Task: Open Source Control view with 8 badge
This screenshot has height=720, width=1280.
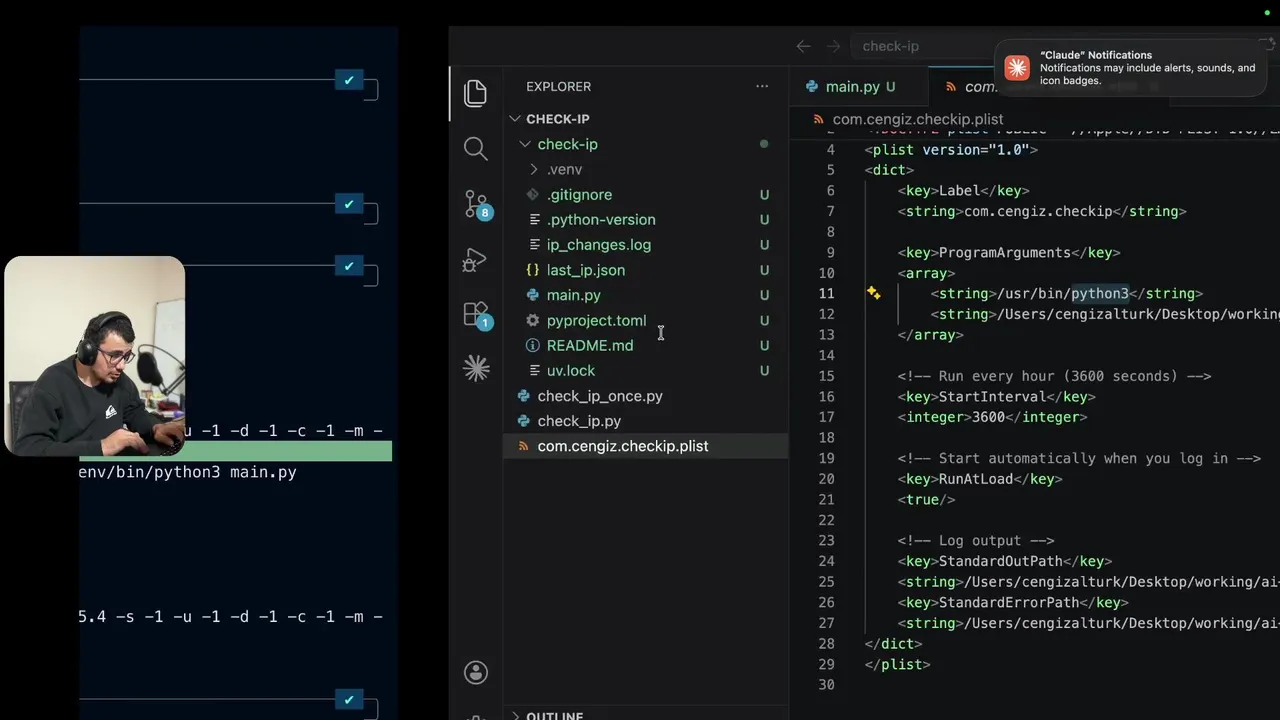Action: 477,205
